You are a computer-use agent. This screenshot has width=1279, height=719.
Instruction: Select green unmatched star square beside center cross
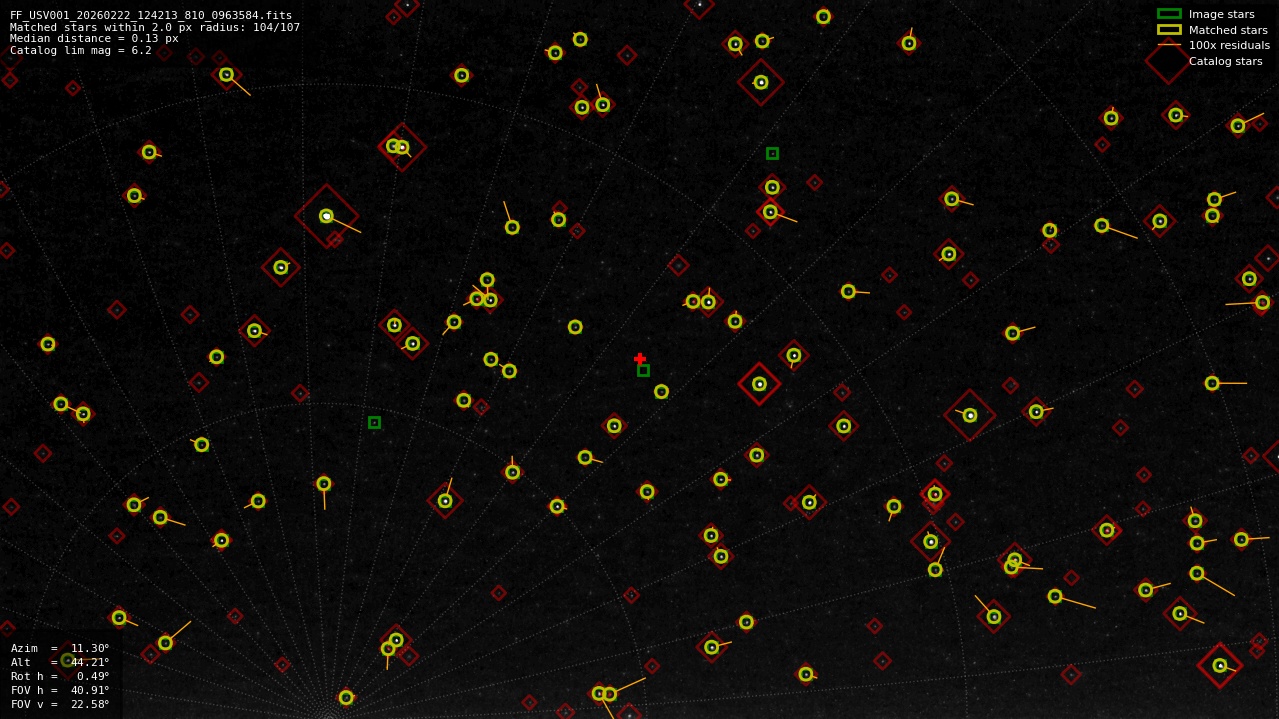point(643,370)
